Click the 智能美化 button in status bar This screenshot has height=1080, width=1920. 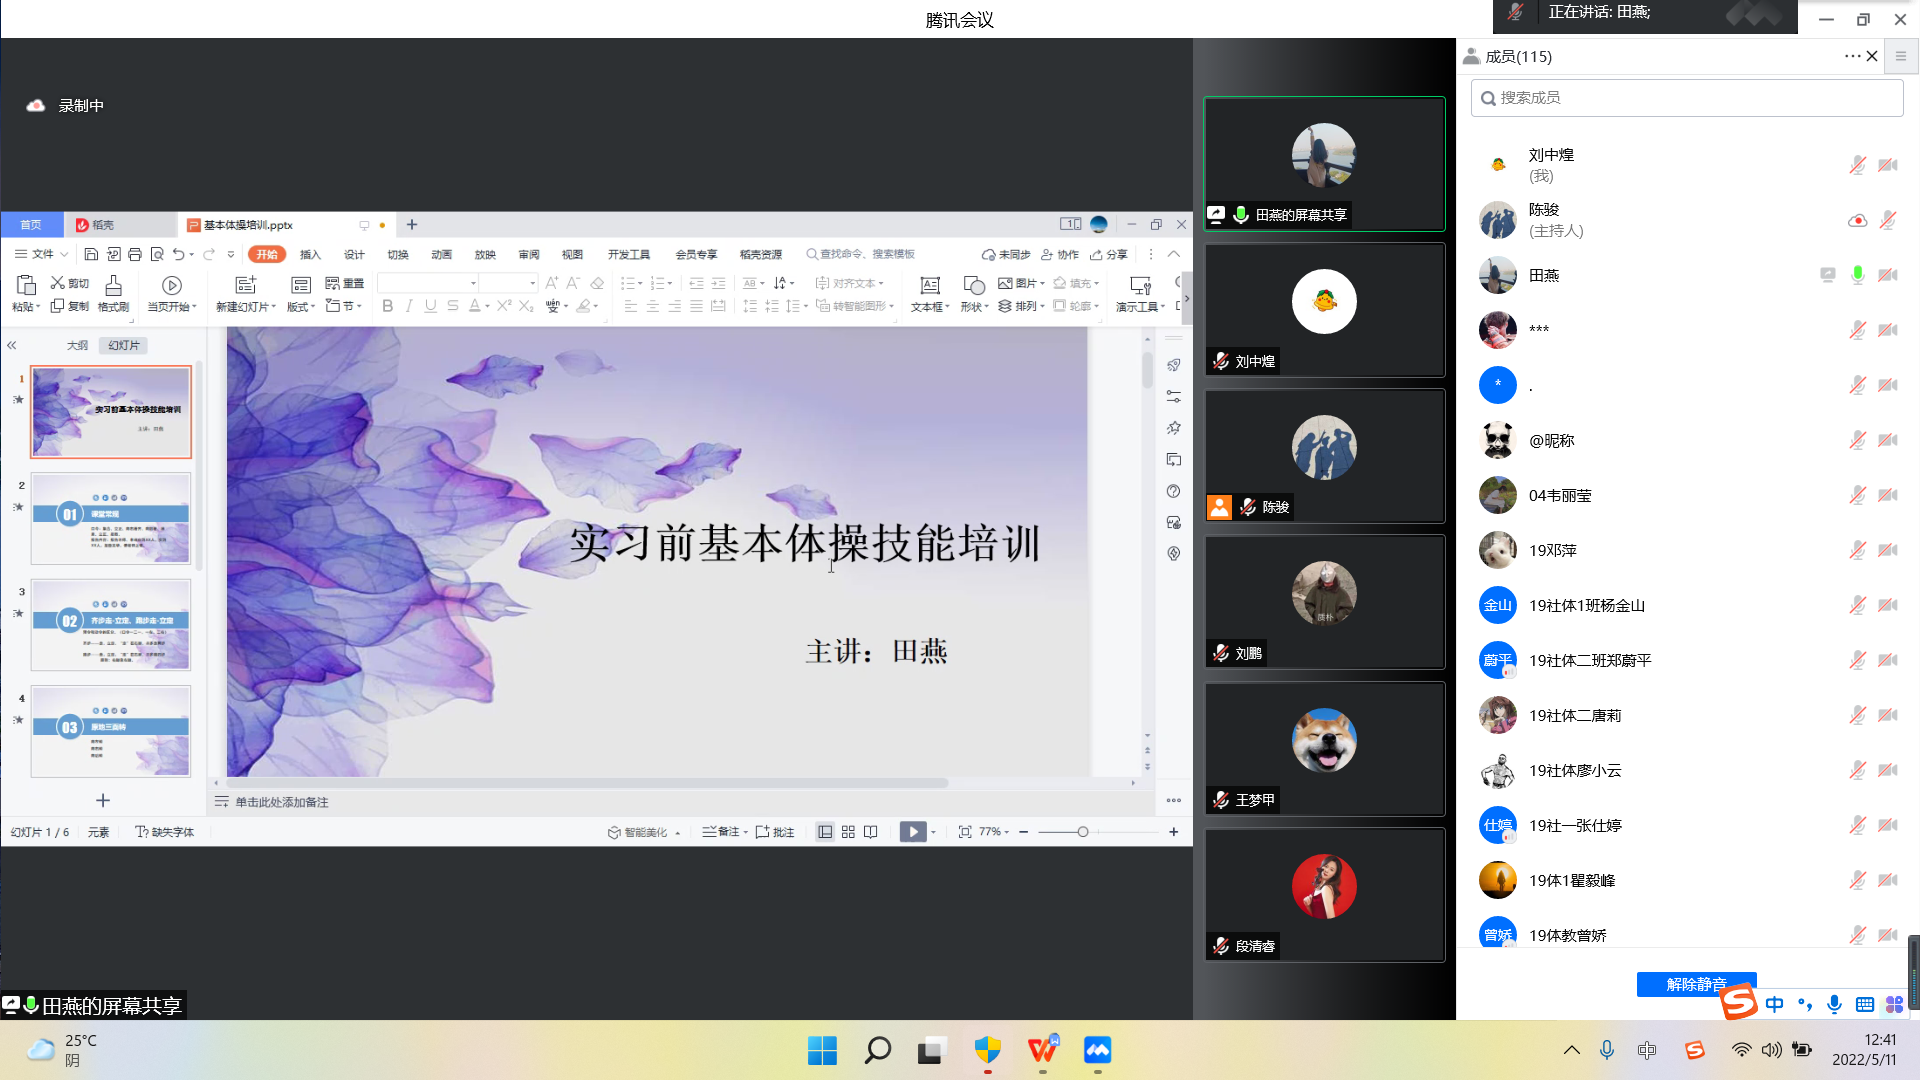pos(644,832)
